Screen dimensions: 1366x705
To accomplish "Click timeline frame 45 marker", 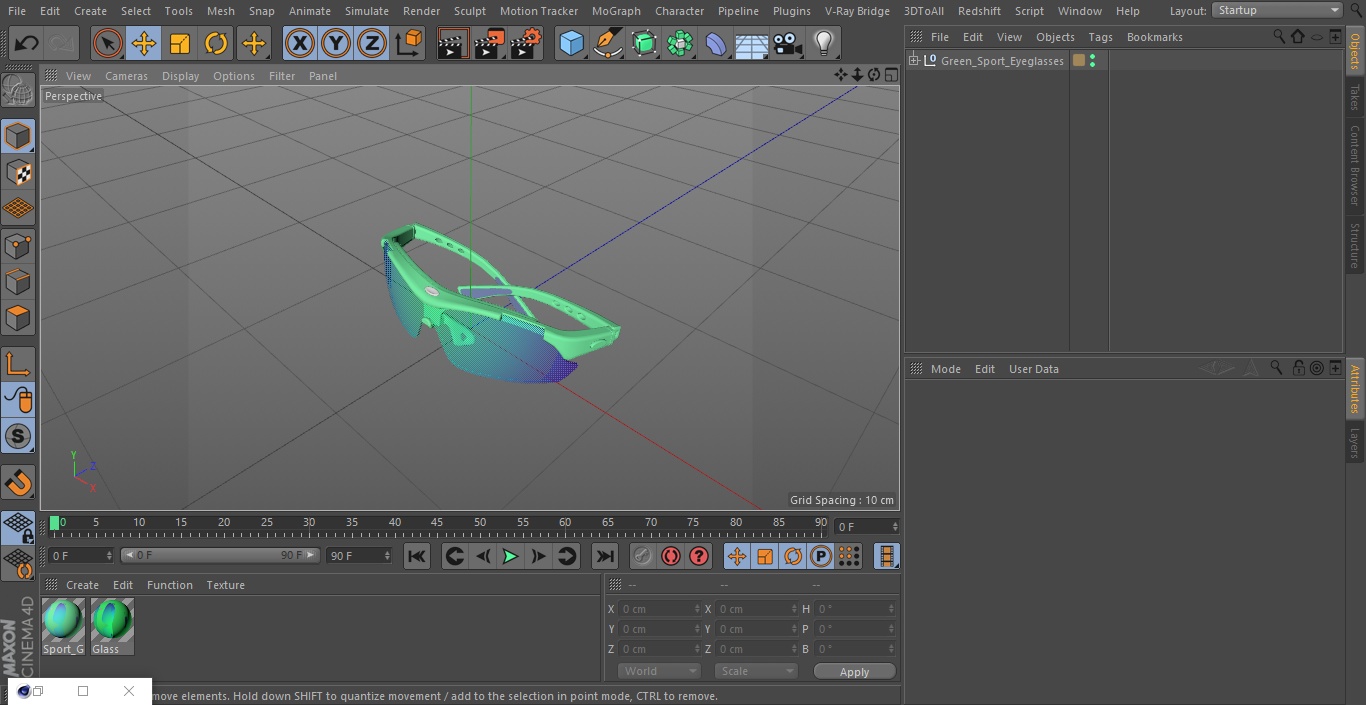I will pos(437,522).
